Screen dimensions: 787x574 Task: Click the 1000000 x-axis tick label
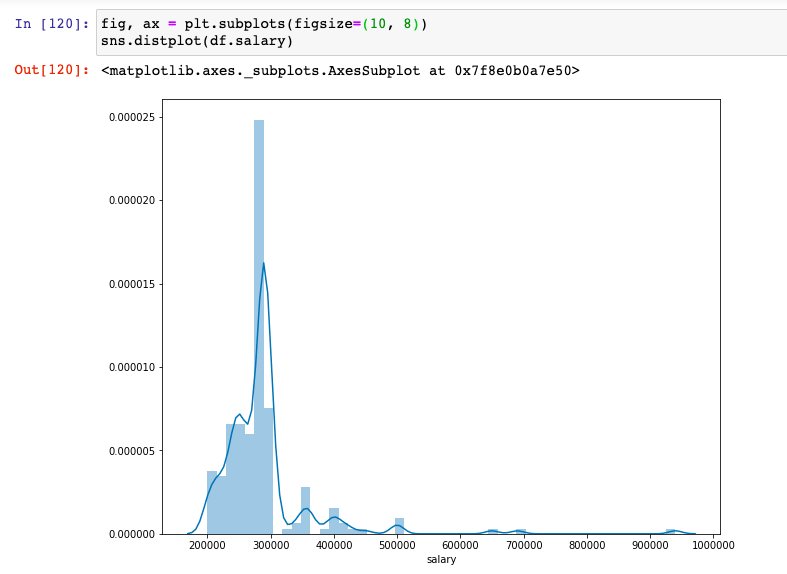tap(714, 546)
